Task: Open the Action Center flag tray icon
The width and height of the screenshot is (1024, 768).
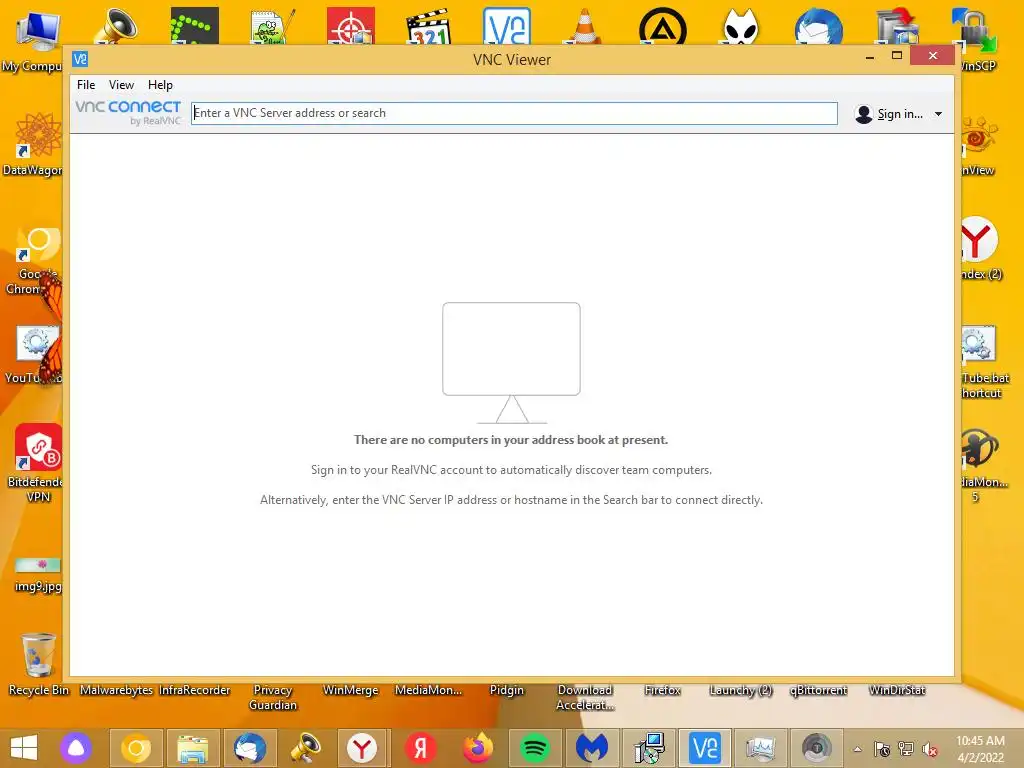Action: (882, 749)
